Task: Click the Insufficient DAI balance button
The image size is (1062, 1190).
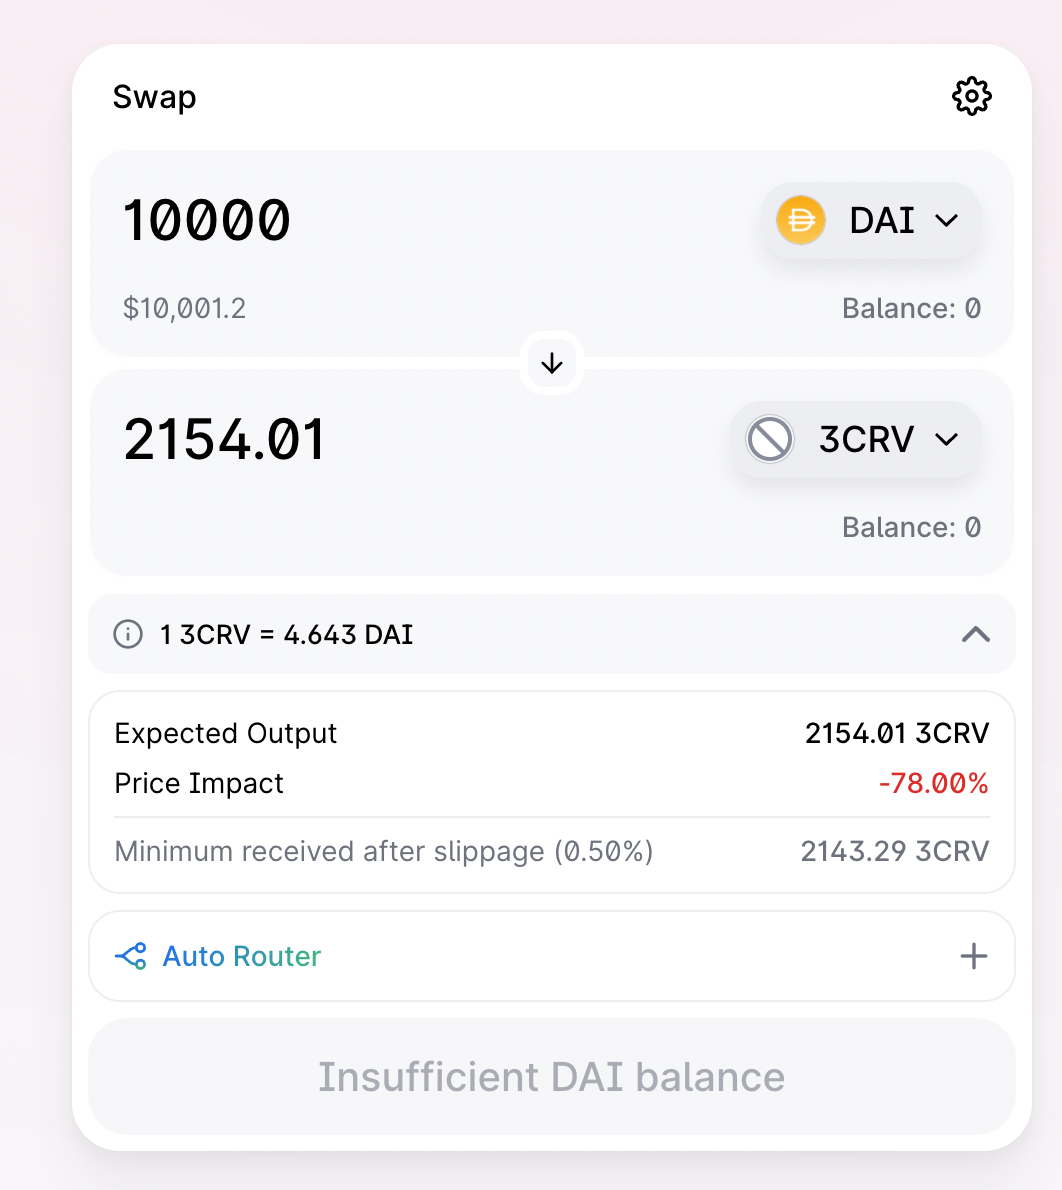Action: coord(552,1077)
